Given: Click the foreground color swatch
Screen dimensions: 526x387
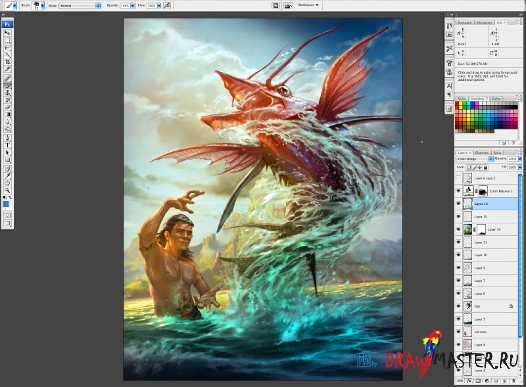Looking at the screenshot, I should click(x=6, y=204).
